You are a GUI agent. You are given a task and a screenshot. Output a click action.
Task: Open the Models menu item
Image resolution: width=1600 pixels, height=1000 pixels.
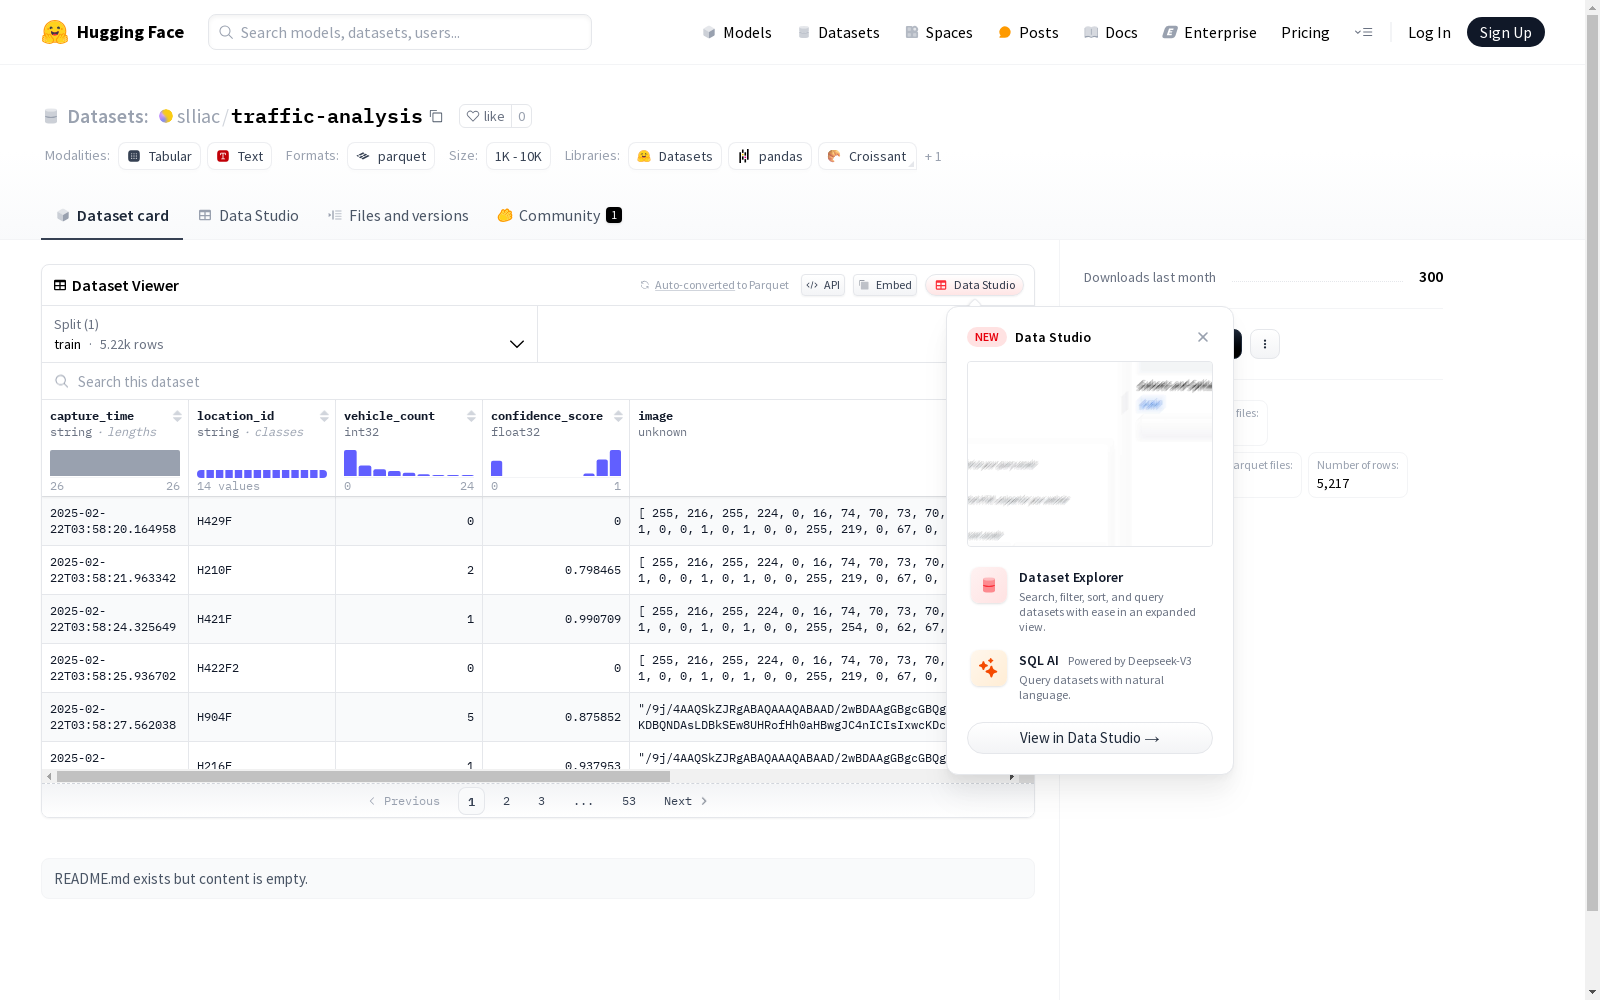pyautogui.click(x=737, y=32)
